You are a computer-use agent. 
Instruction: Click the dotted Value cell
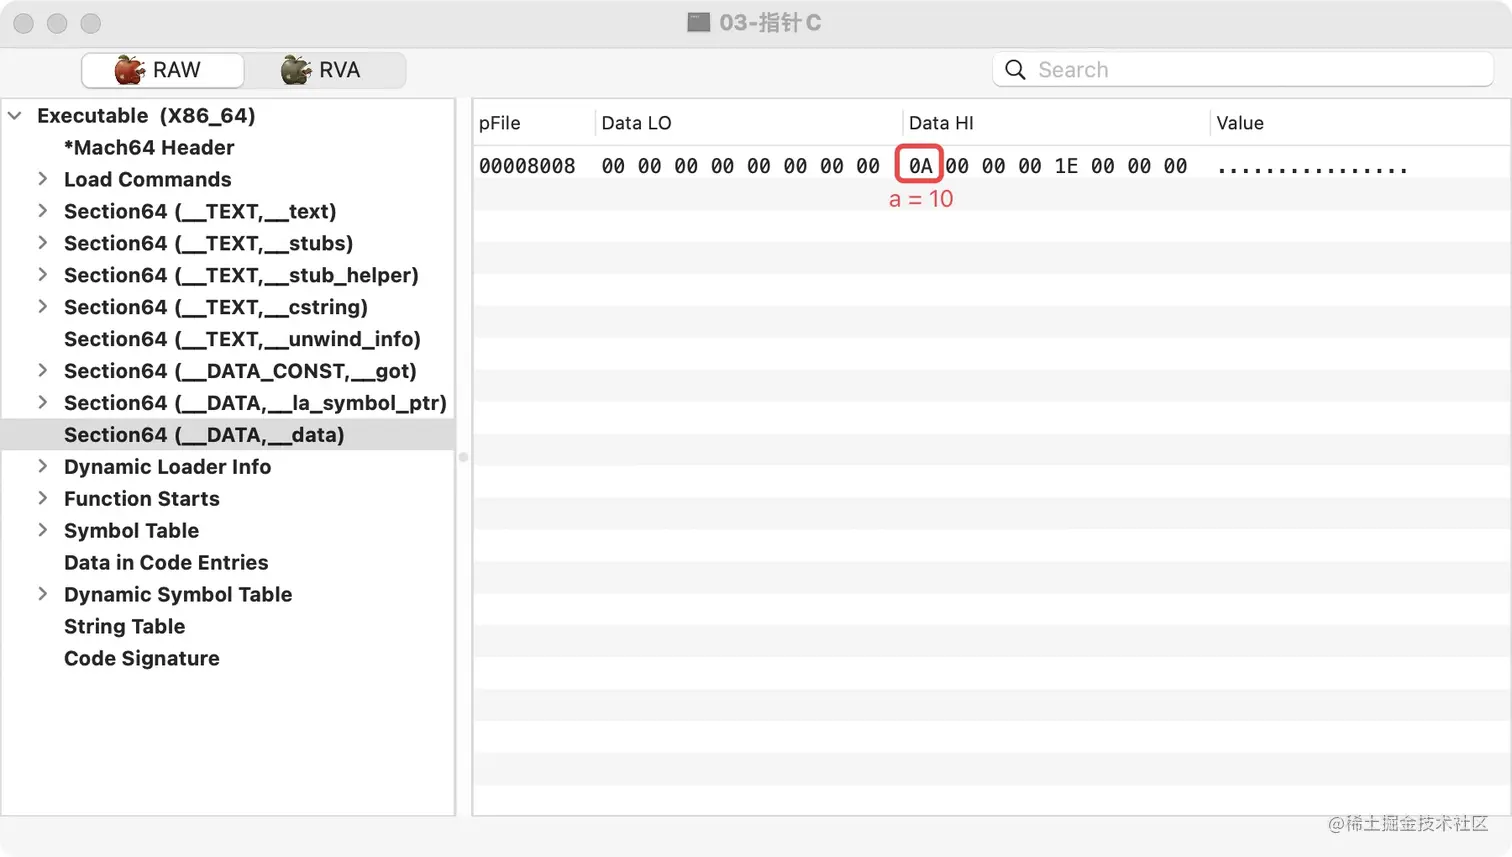click(x=1311, y=167)
